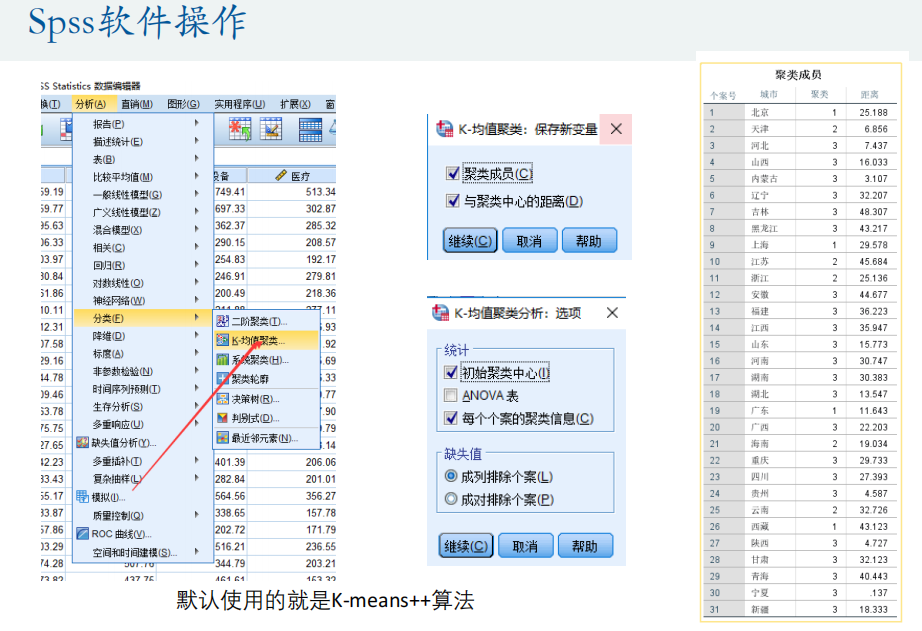Select the 成对排除个案(P) radio button
Viewport: 922px width, 631px height.
[451, 499]
